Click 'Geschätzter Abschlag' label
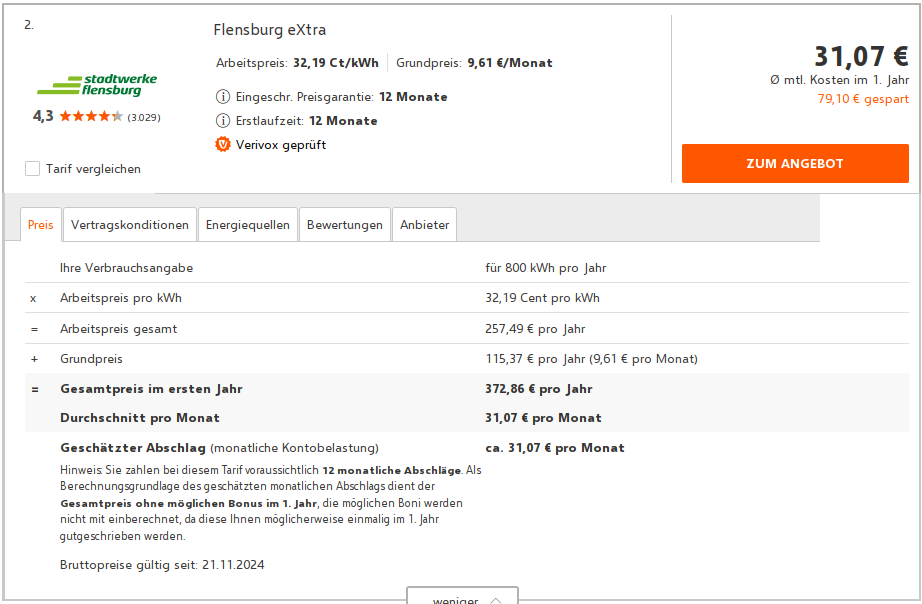 pyautogui.click(x=133, y=448)
